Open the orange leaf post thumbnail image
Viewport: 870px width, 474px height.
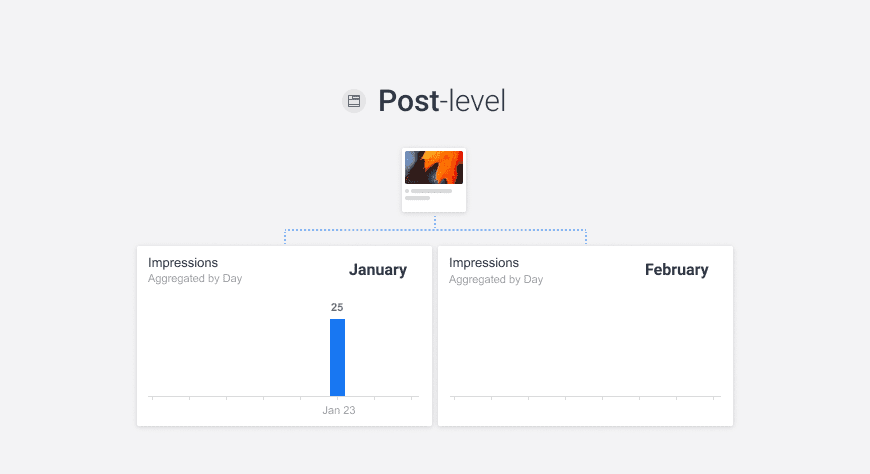point(434,167)
